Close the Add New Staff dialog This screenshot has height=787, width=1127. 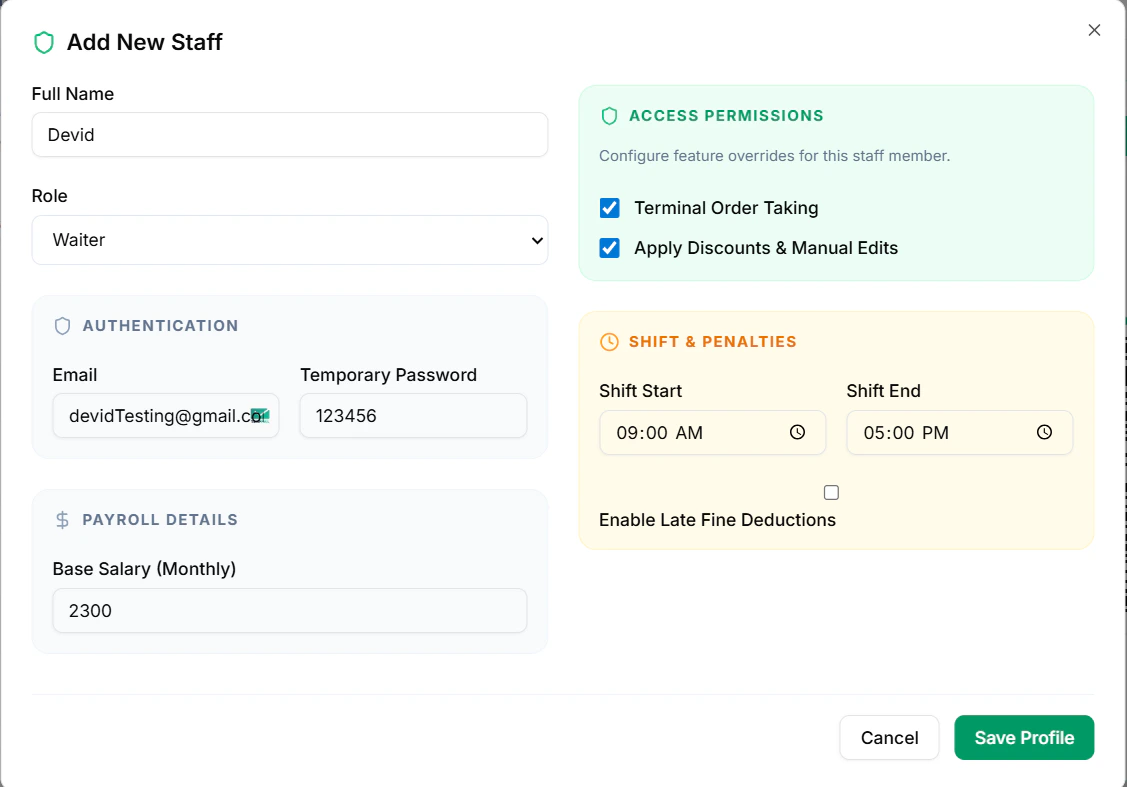[1094, 30]
